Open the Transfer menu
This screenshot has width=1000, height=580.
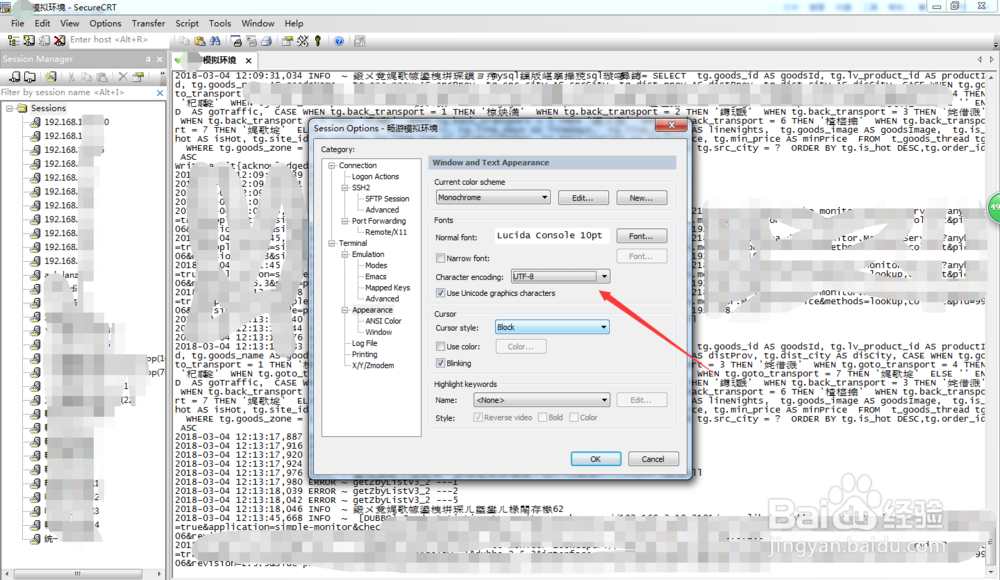point(149,23)
